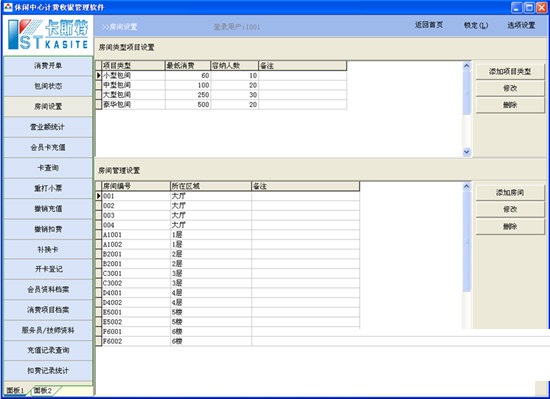Click 锁定(L) in the top bar
This screenshot has height=399, width=550.
[476, 25]
